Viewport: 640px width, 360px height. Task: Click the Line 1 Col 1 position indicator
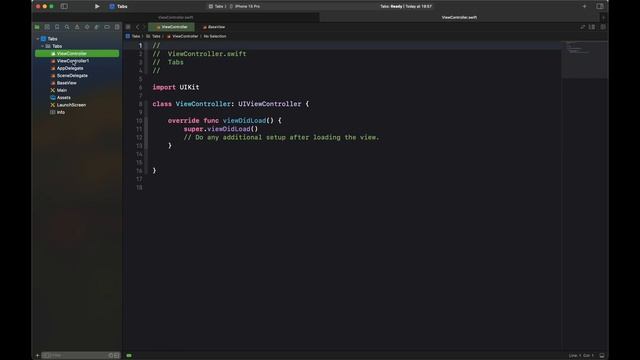[581, 356]
